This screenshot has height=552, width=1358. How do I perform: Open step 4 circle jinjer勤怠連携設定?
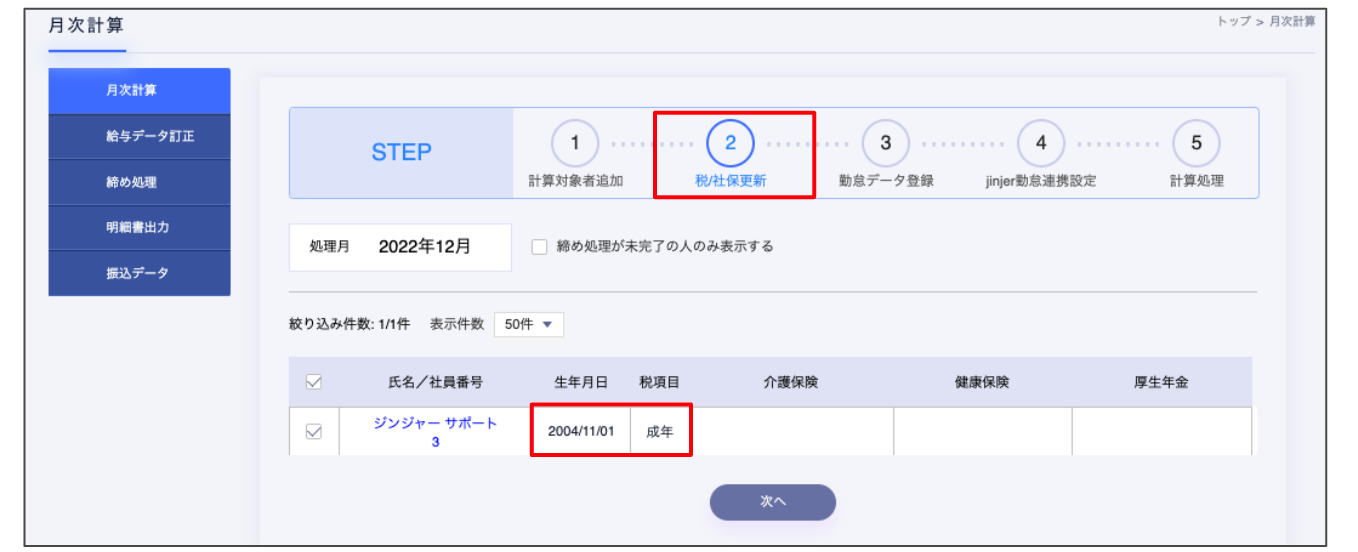(x=1041, y=143)
